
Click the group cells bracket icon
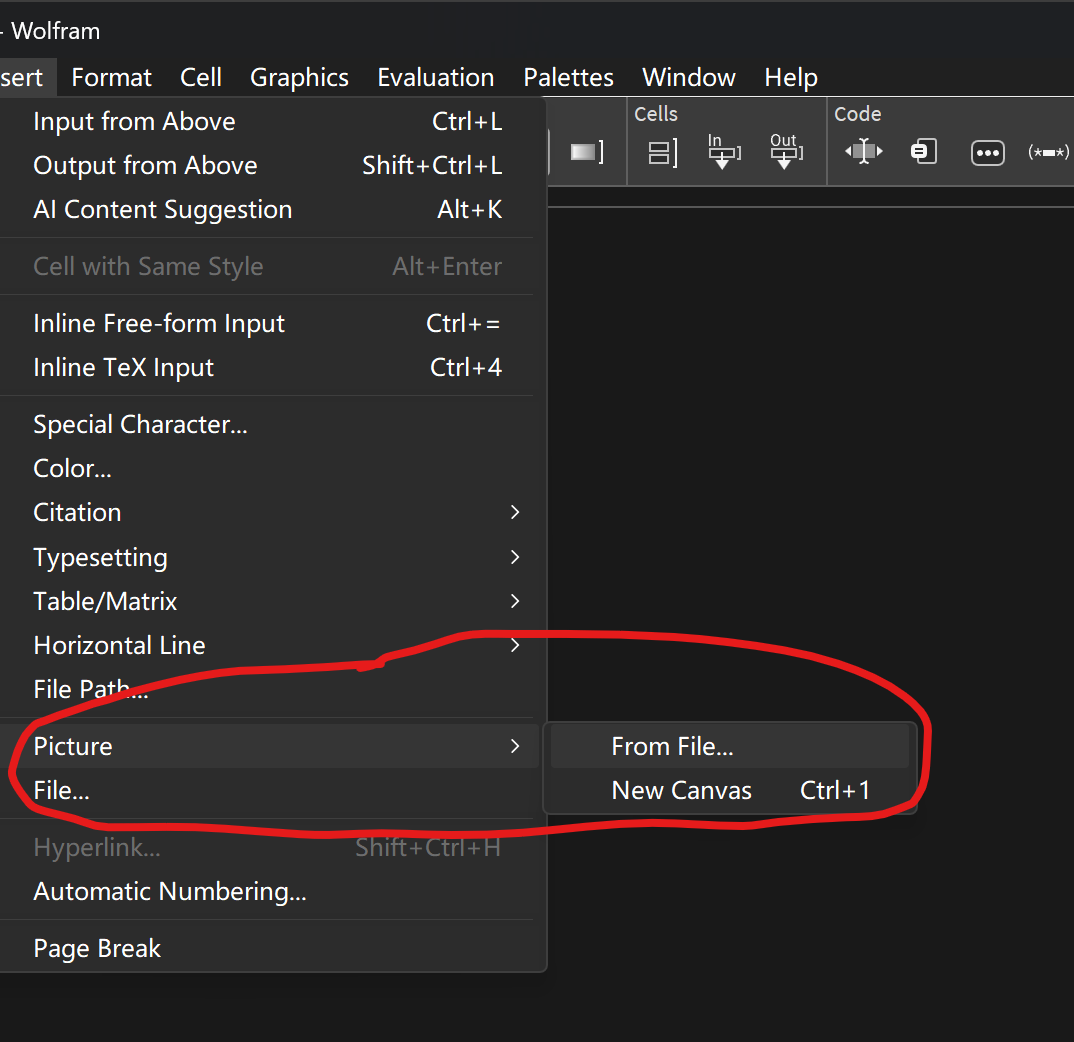(662, 152)
